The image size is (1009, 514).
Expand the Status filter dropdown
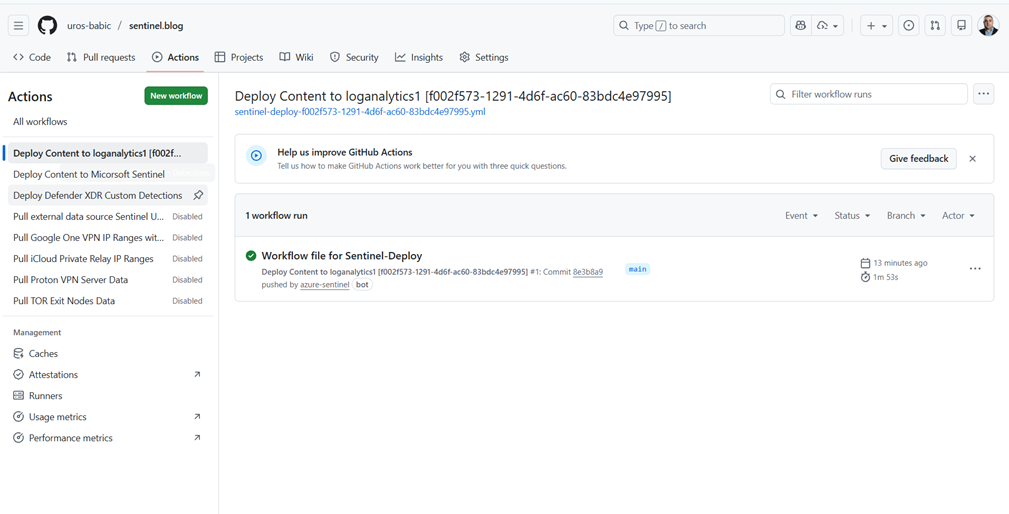[852, 216]
